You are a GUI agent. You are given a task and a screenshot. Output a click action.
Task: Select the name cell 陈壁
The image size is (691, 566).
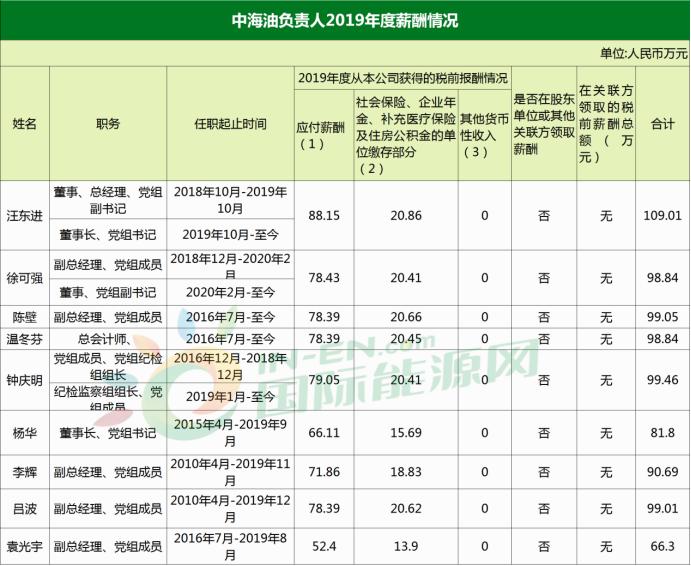click(x=25, y=317)
